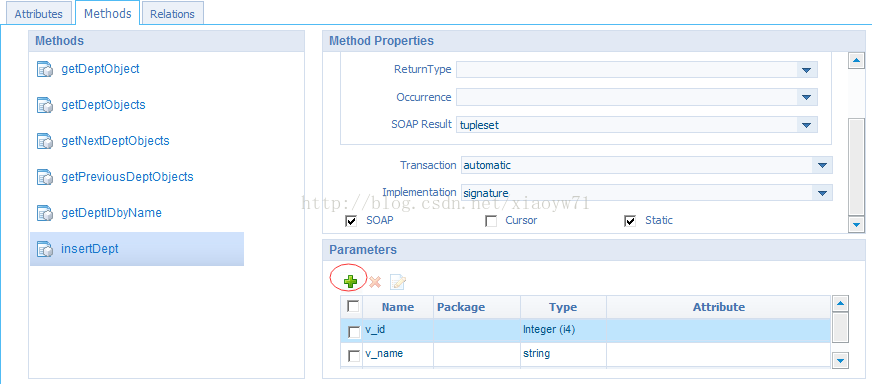
Task: Open the getNextDeptObjects method
Action: 115,141
